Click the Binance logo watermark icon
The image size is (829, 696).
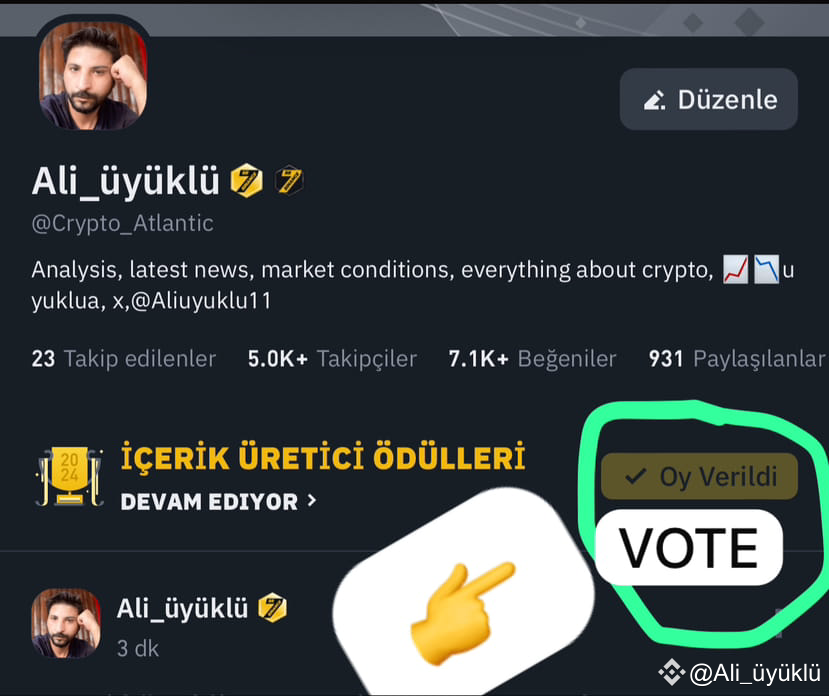(671, 672)
